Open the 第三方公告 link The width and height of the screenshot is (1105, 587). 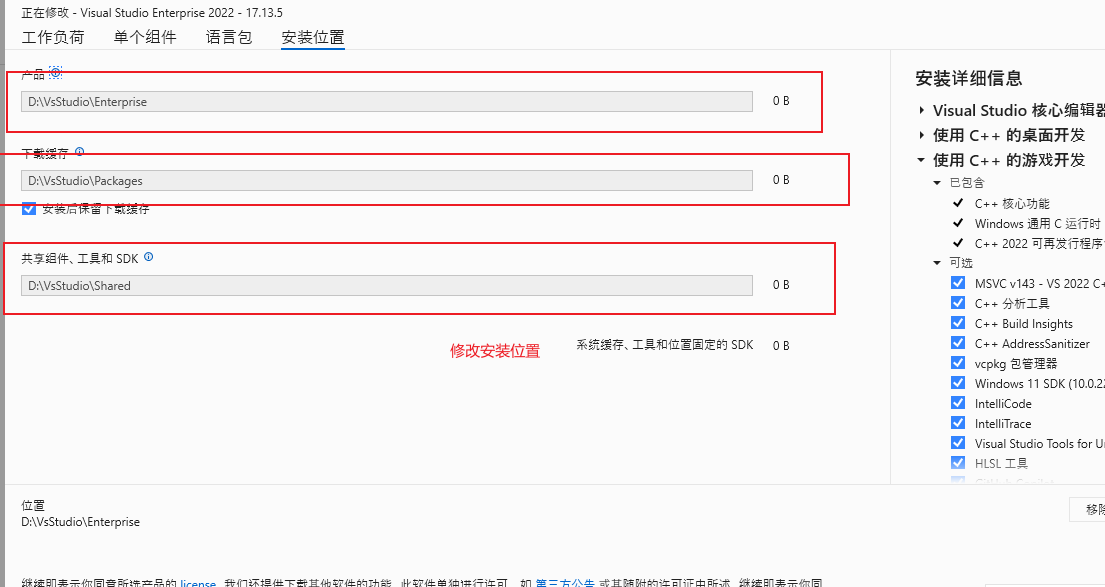(565, 583)
